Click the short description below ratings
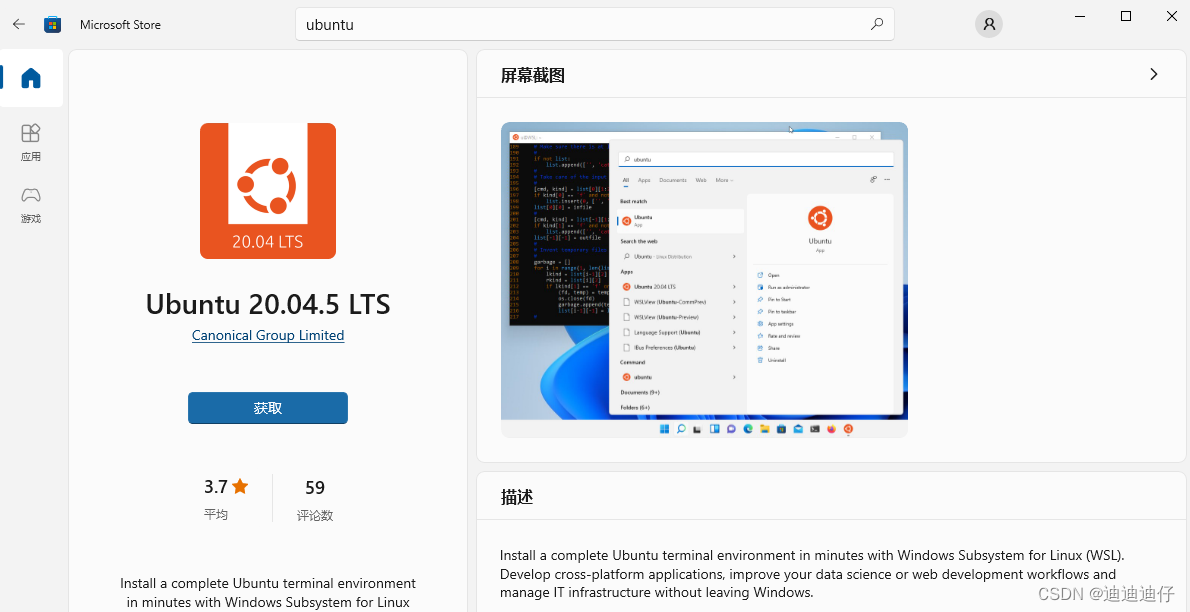The image size is (1190, 612). 268,593
